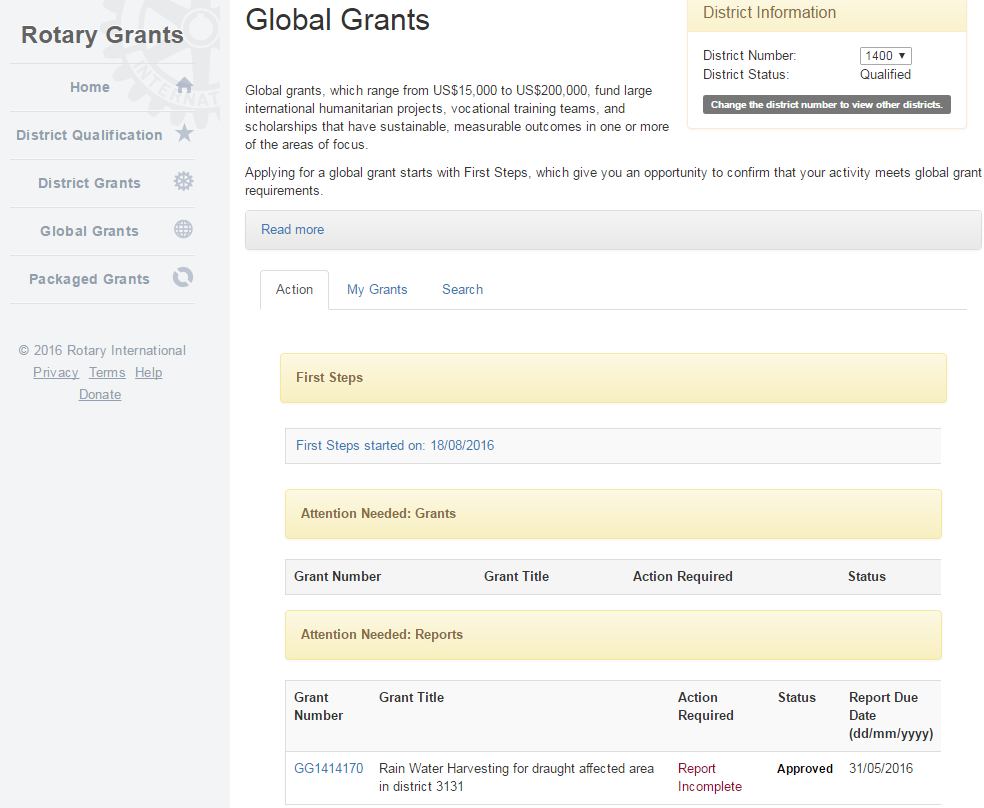Click Action Required header in Grants table

point(682,577)
